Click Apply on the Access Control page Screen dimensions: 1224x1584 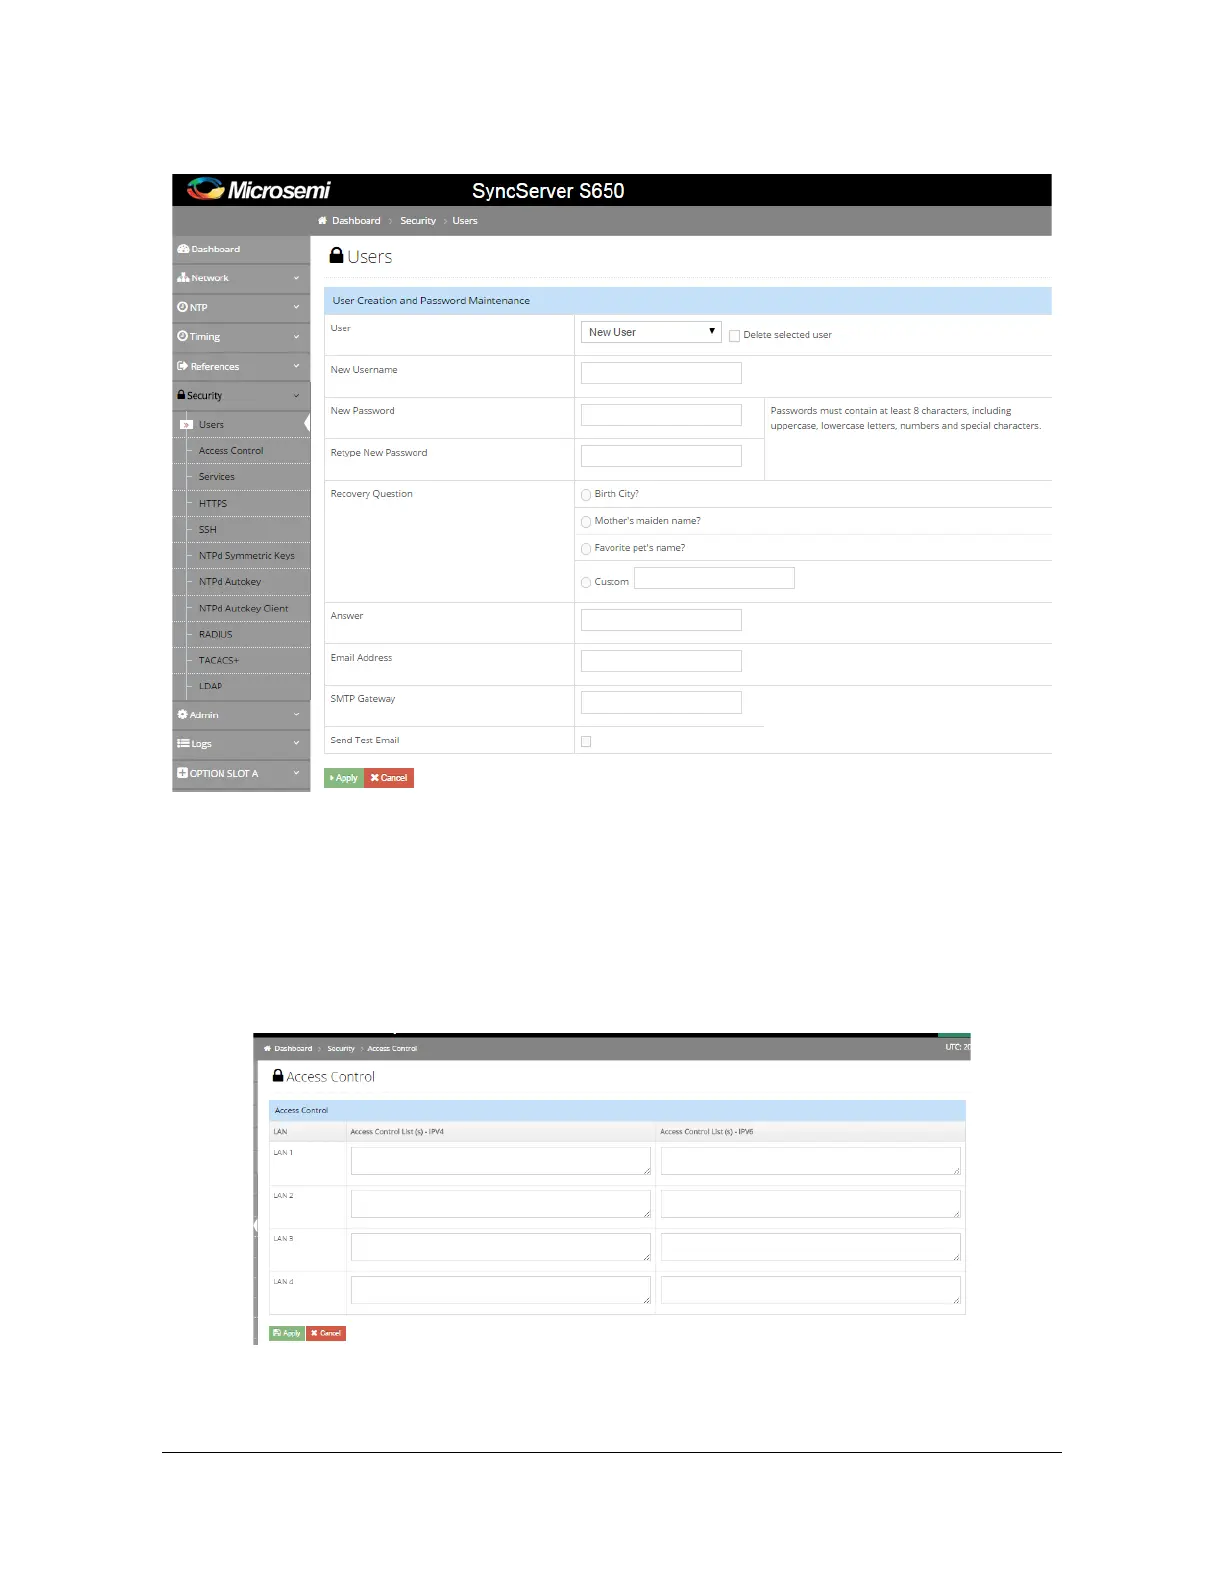(287, 1333)
